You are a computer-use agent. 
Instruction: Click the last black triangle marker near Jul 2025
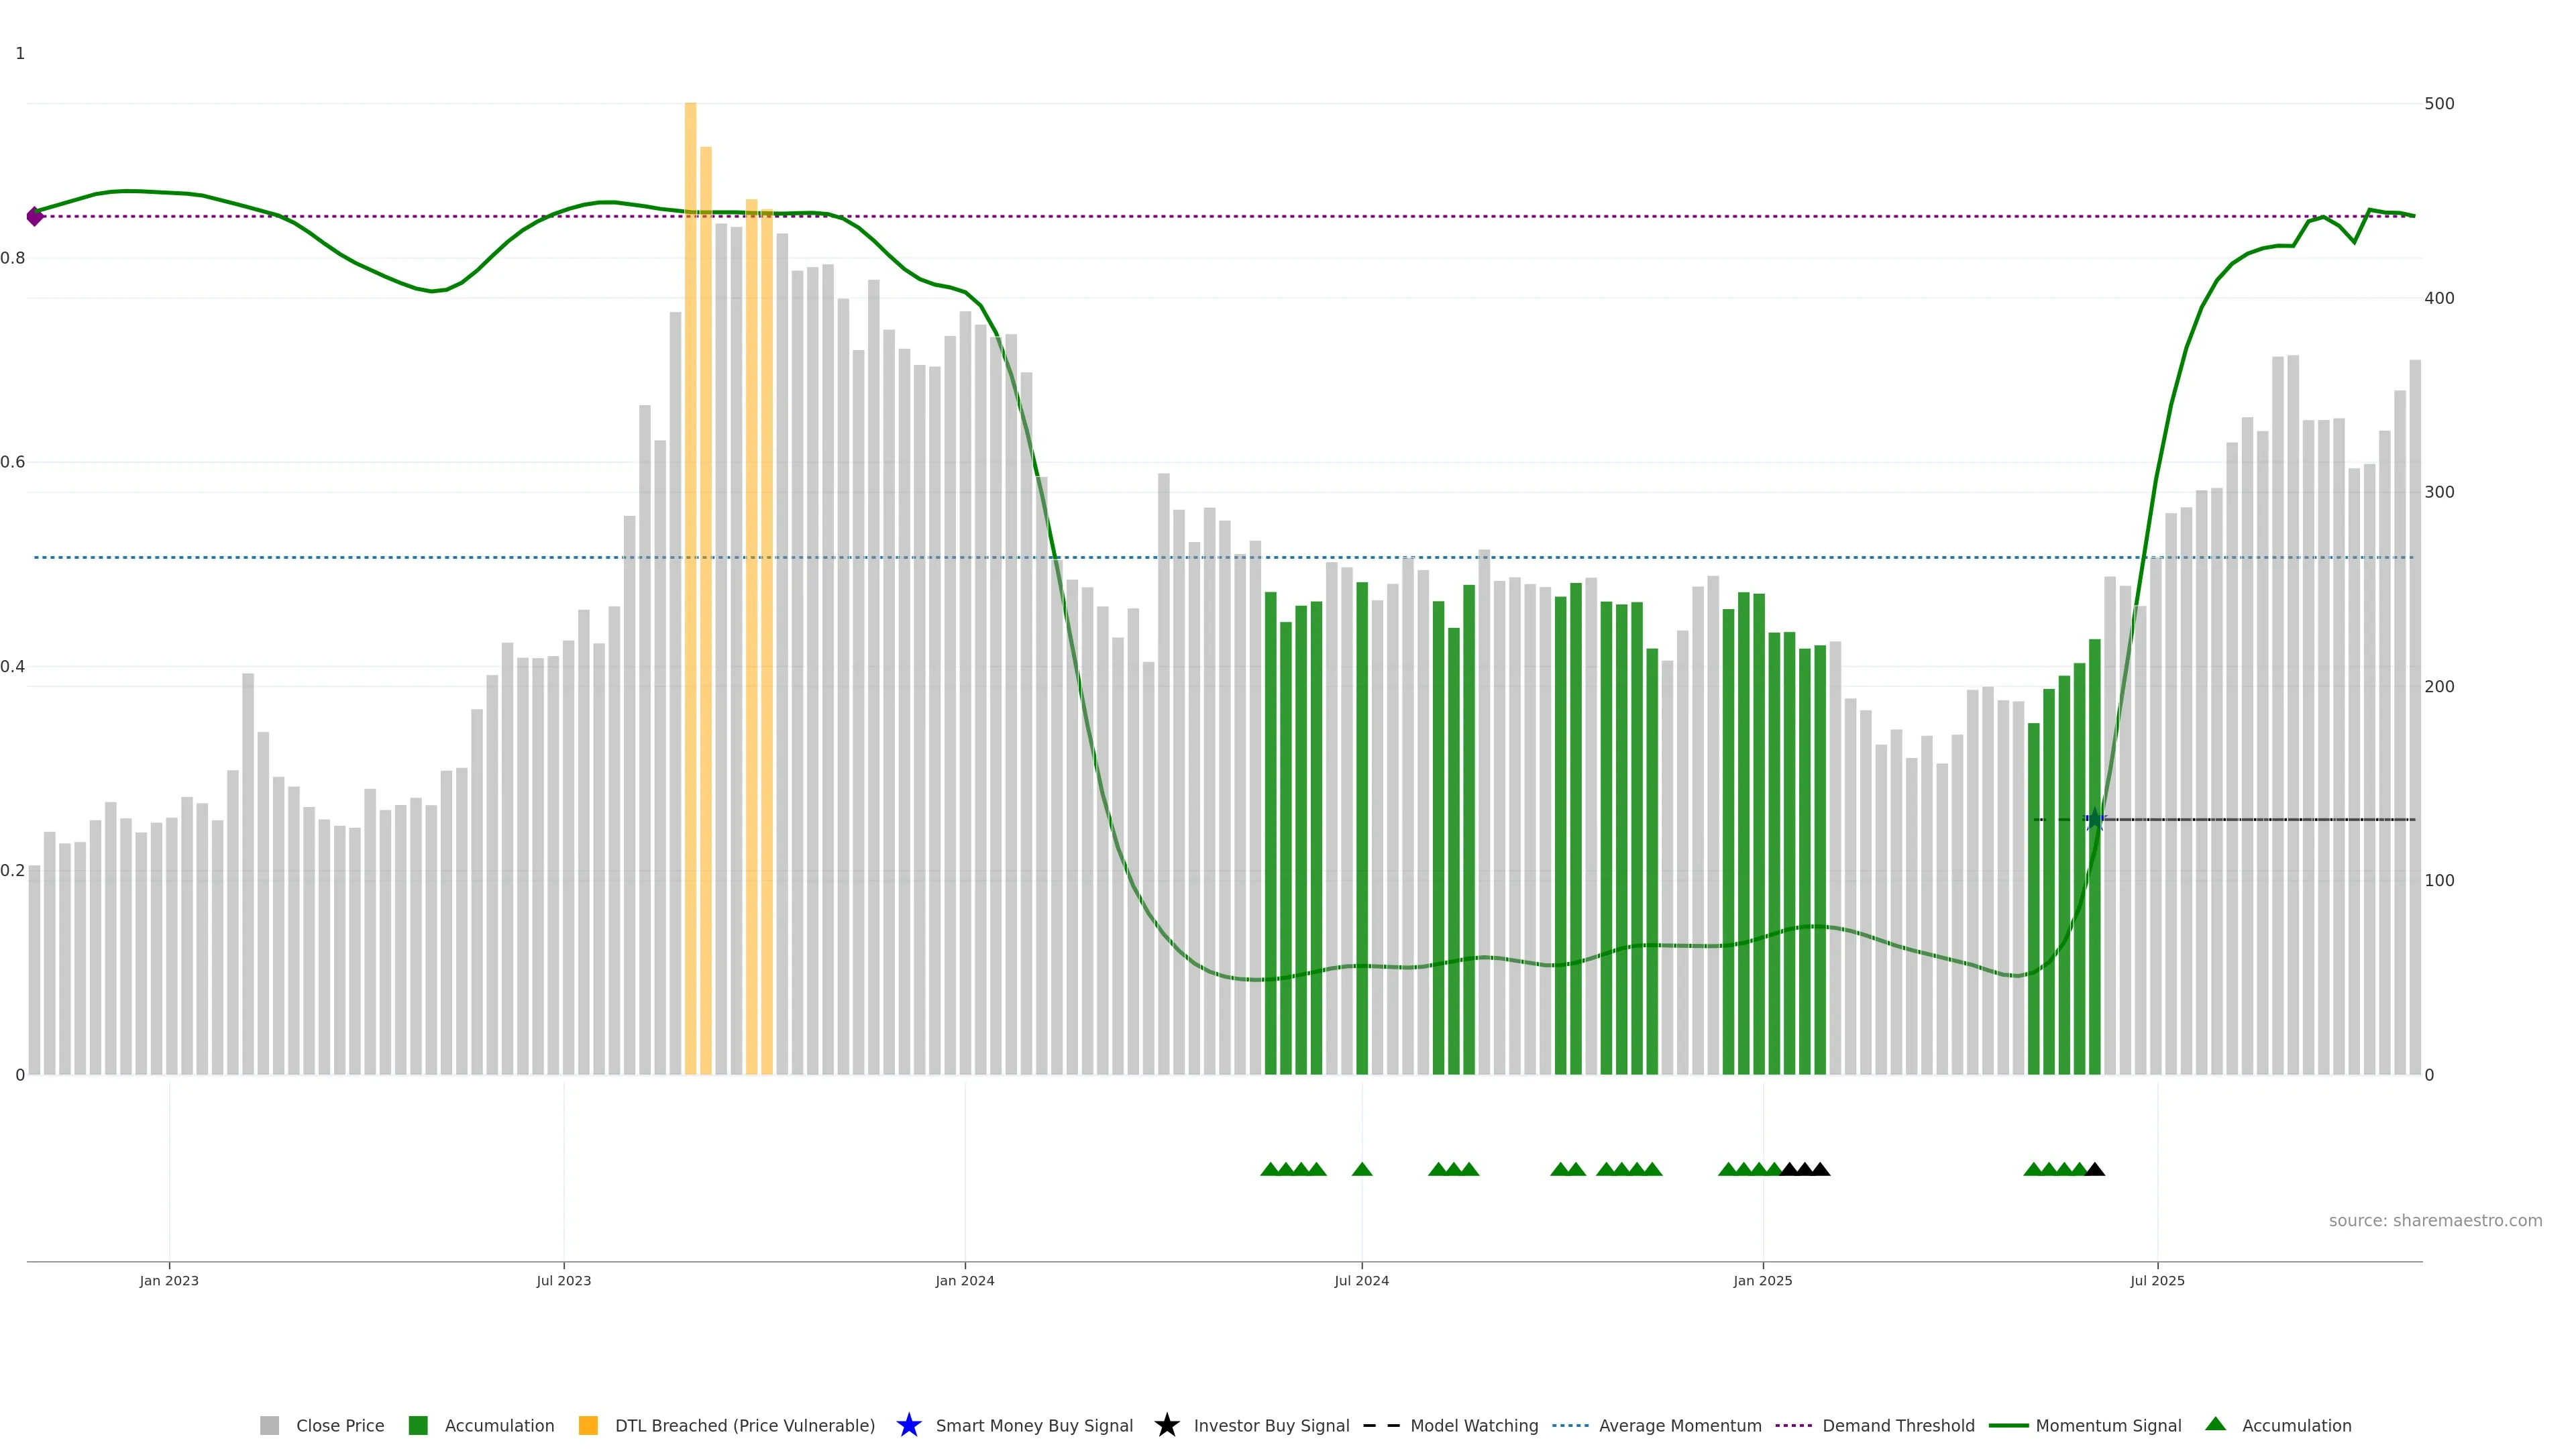[x=2095, y=1169]
